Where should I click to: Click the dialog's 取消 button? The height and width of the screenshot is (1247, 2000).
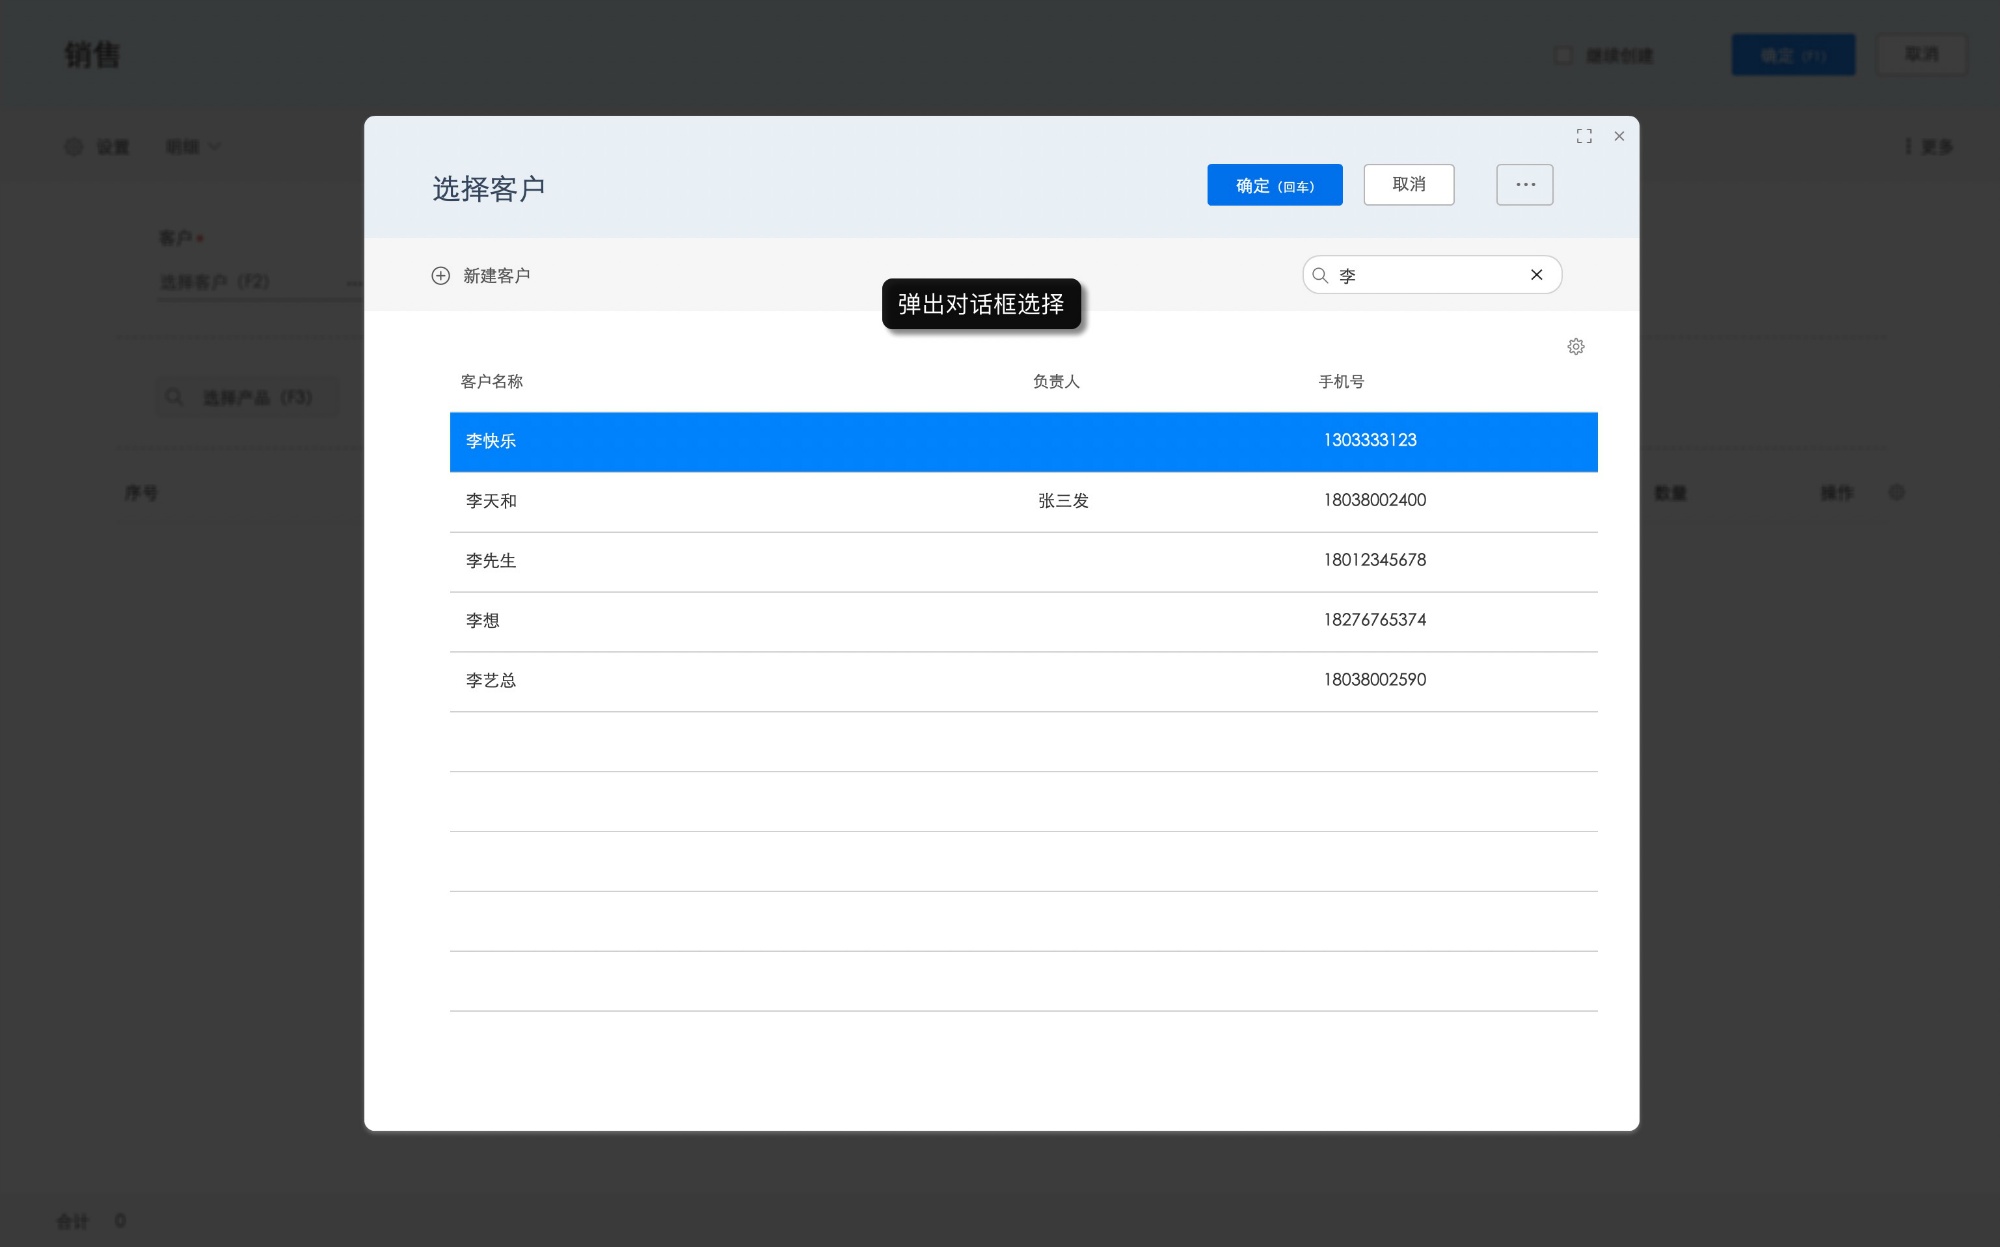[x=1409, y=184]
